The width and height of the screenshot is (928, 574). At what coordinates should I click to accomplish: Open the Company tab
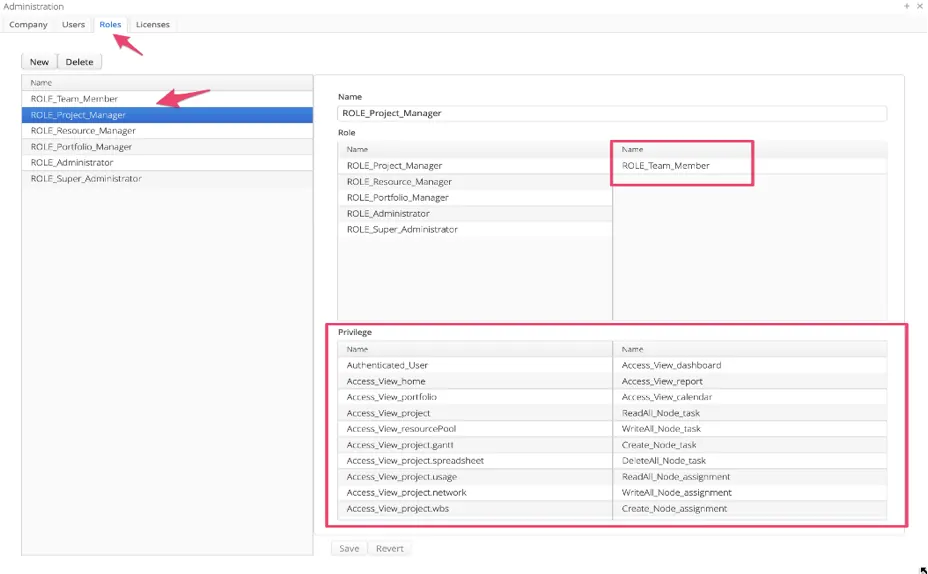coord(28,24)
